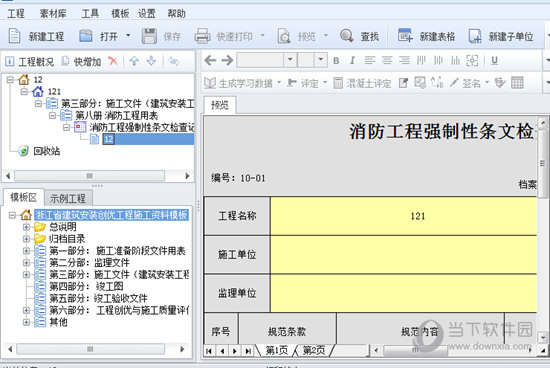Click the table grid icon in toolbar
Image resolution: width=550 pixels, height=368 pixels.
point(517,83)
